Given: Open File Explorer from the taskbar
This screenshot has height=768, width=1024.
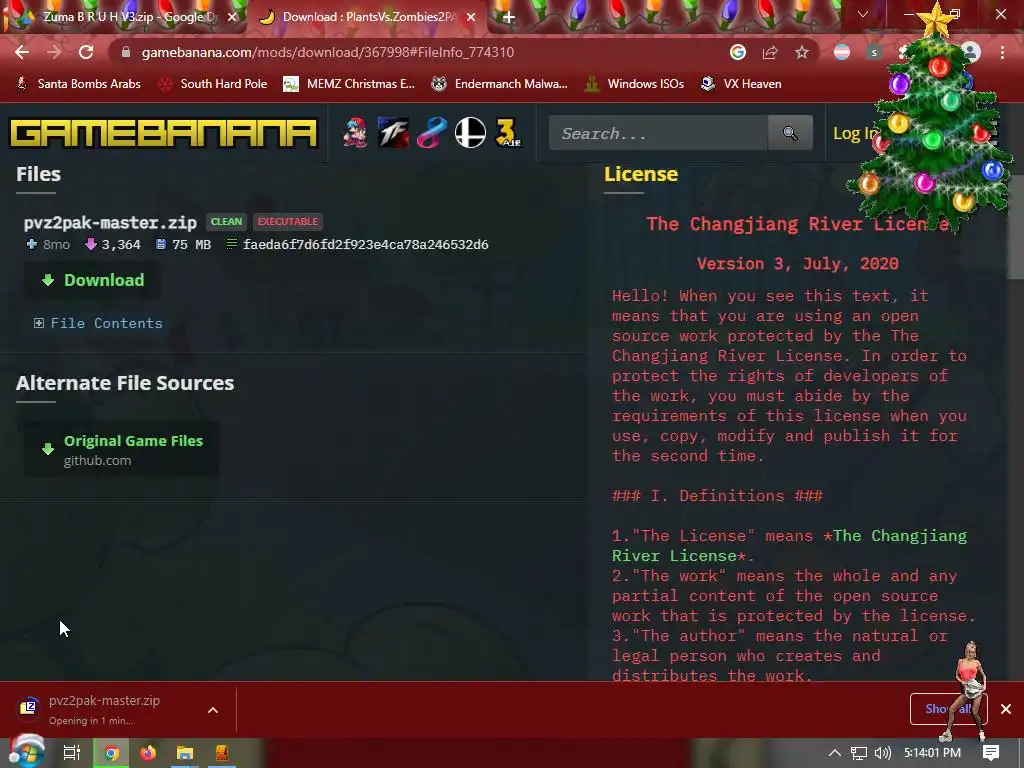Looking at the screenshot, I should pos(185,753).
